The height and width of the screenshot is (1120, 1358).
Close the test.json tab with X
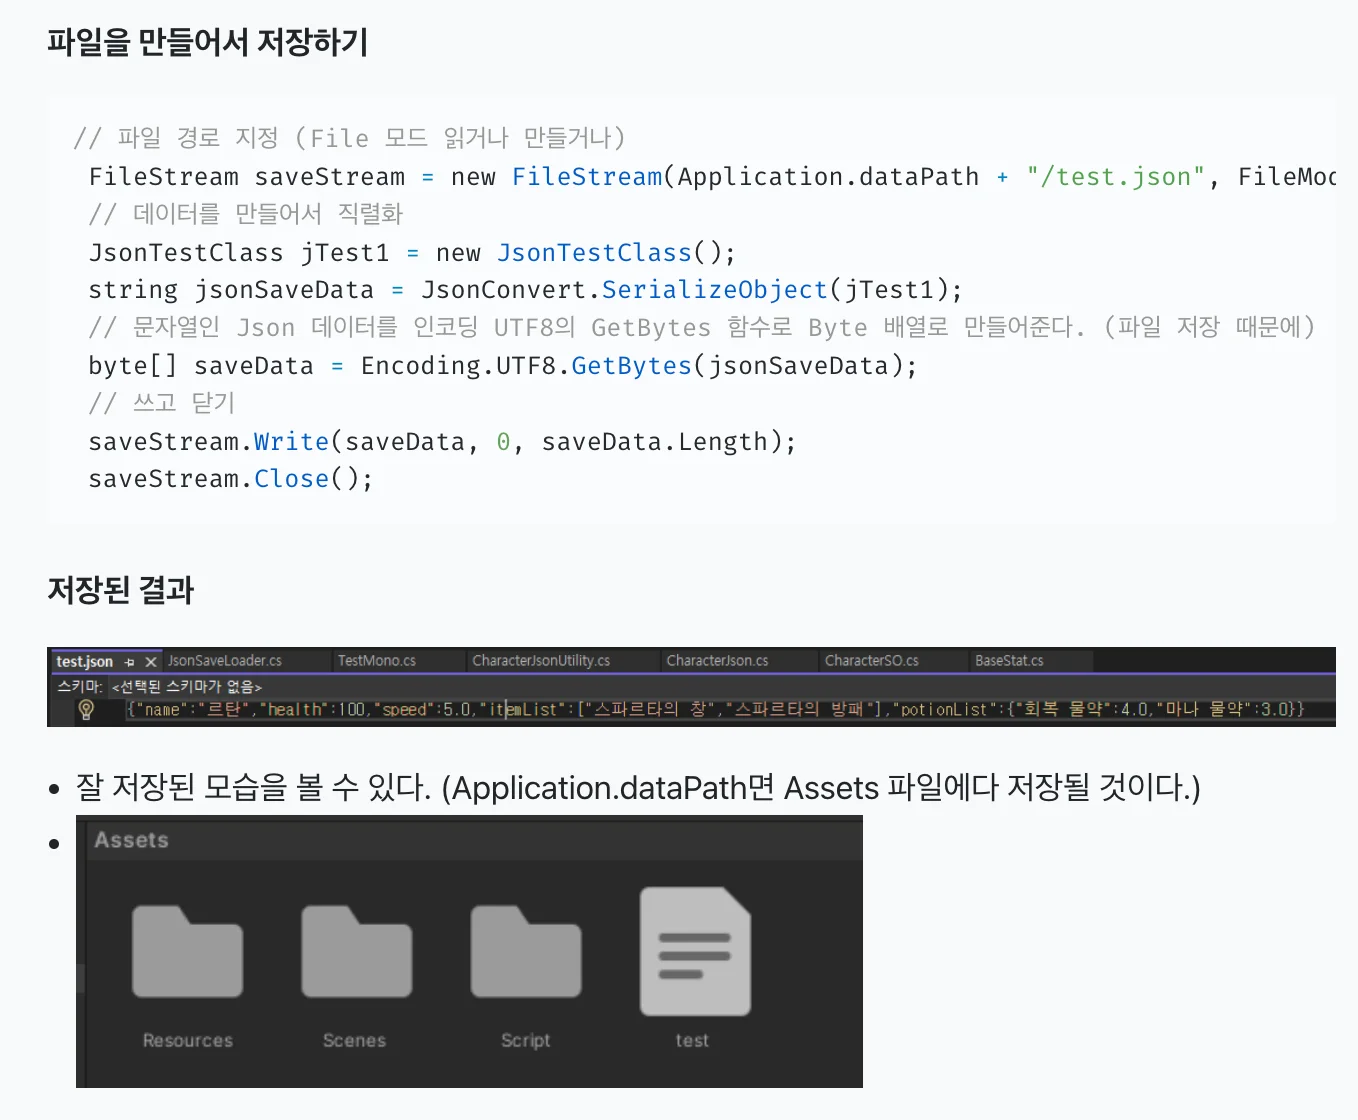[x=151, y=662]
